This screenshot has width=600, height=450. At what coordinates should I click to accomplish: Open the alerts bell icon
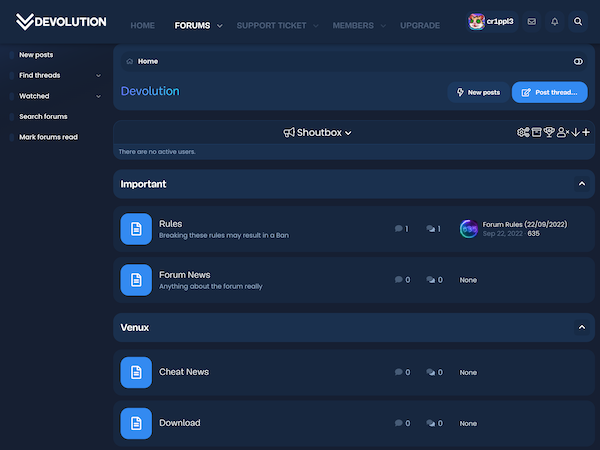tap(555, 21)
